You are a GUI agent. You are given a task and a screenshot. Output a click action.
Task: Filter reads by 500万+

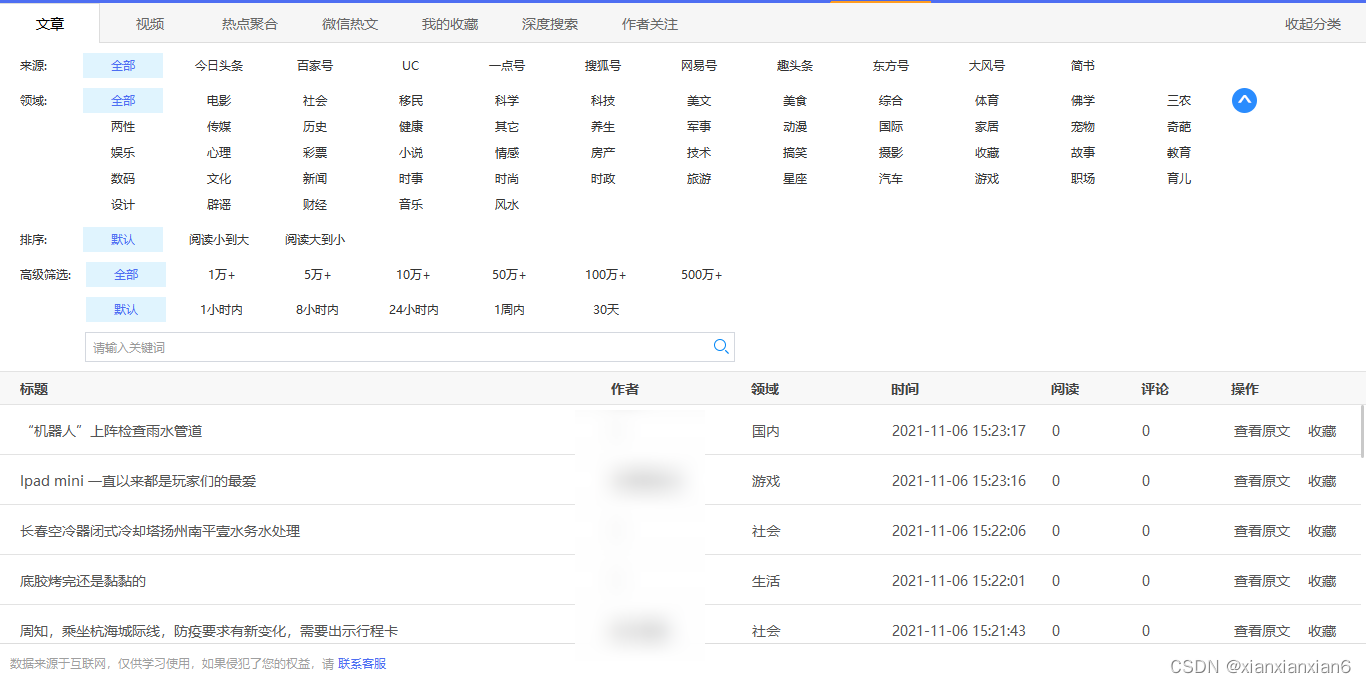[x=702, y=275]
